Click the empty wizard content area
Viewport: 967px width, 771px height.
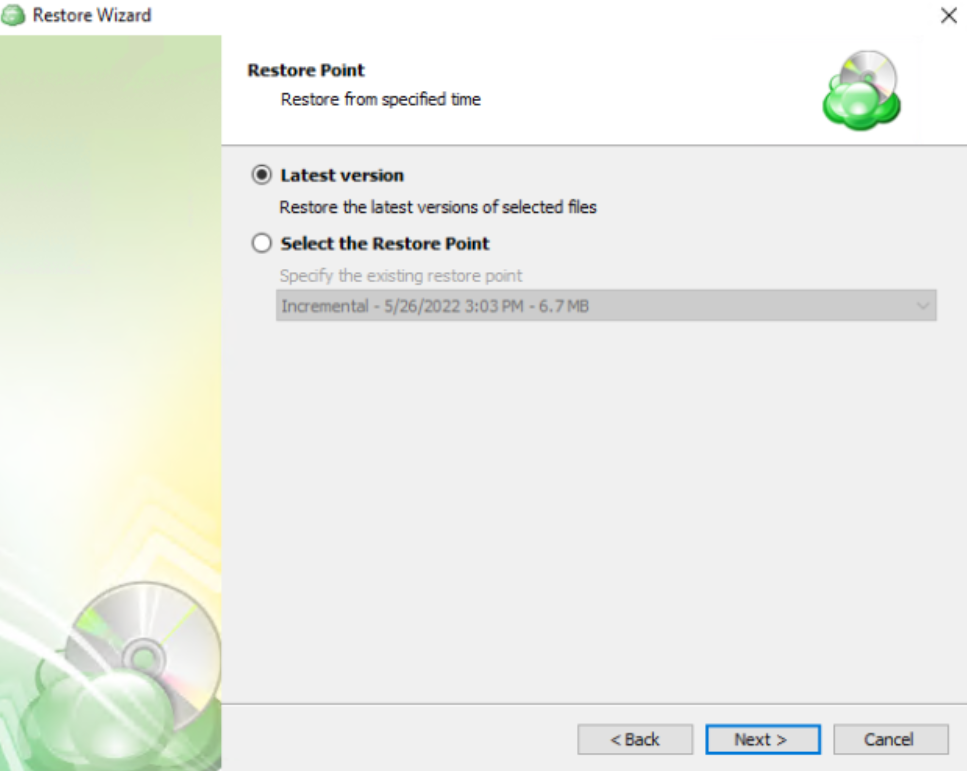pos(594,512)
